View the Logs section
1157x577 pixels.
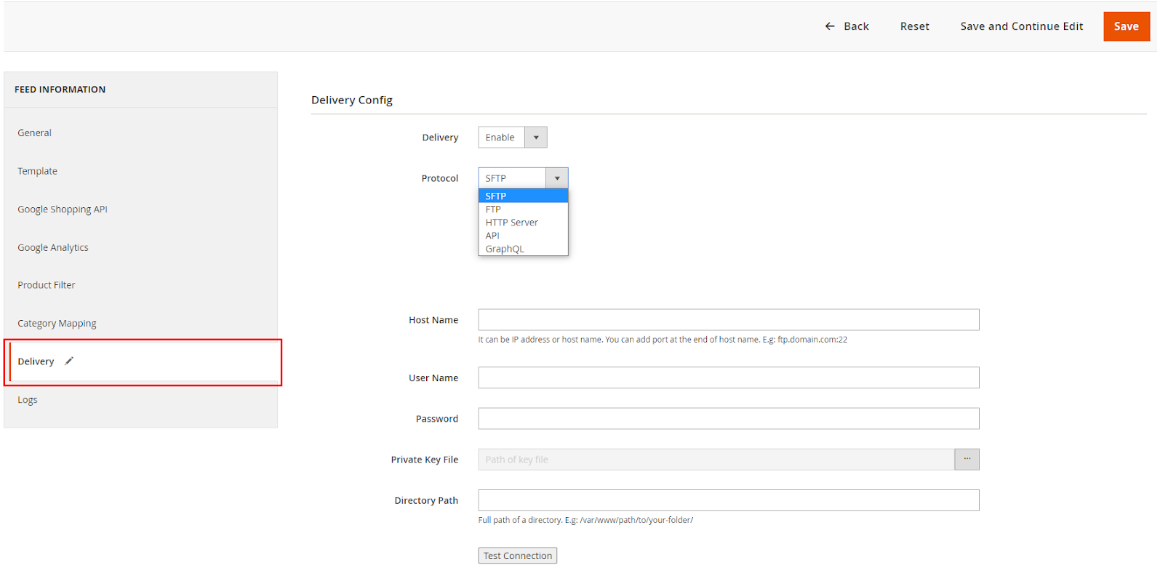coord(28,400)
